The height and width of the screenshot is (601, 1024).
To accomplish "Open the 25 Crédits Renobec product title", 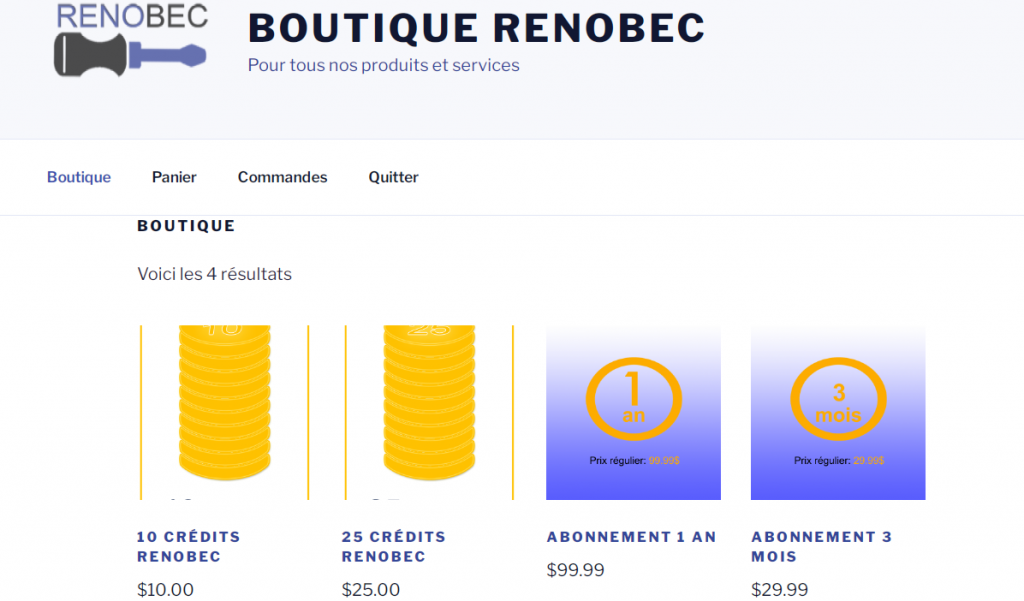I will 393,546.
